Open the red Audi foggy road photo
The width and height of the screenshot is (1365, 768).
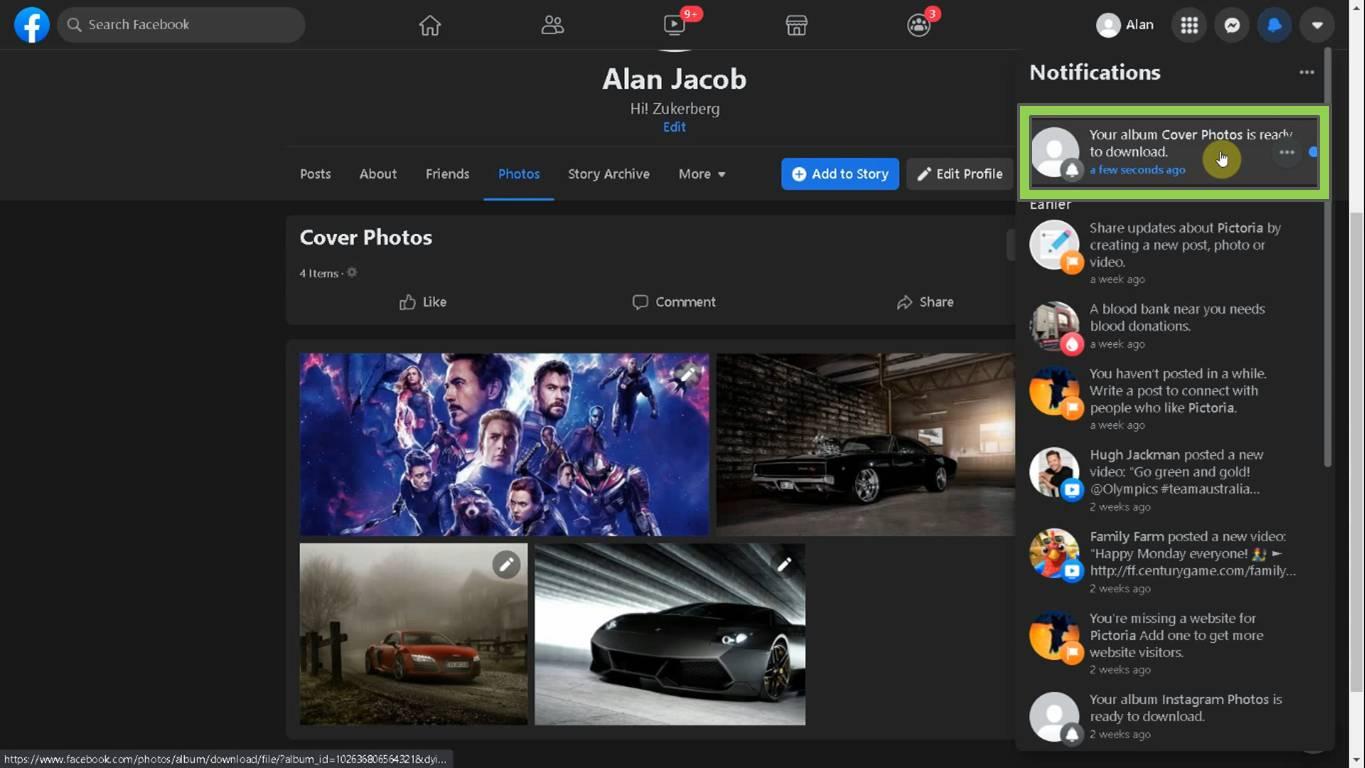click(x=414, y=634)
